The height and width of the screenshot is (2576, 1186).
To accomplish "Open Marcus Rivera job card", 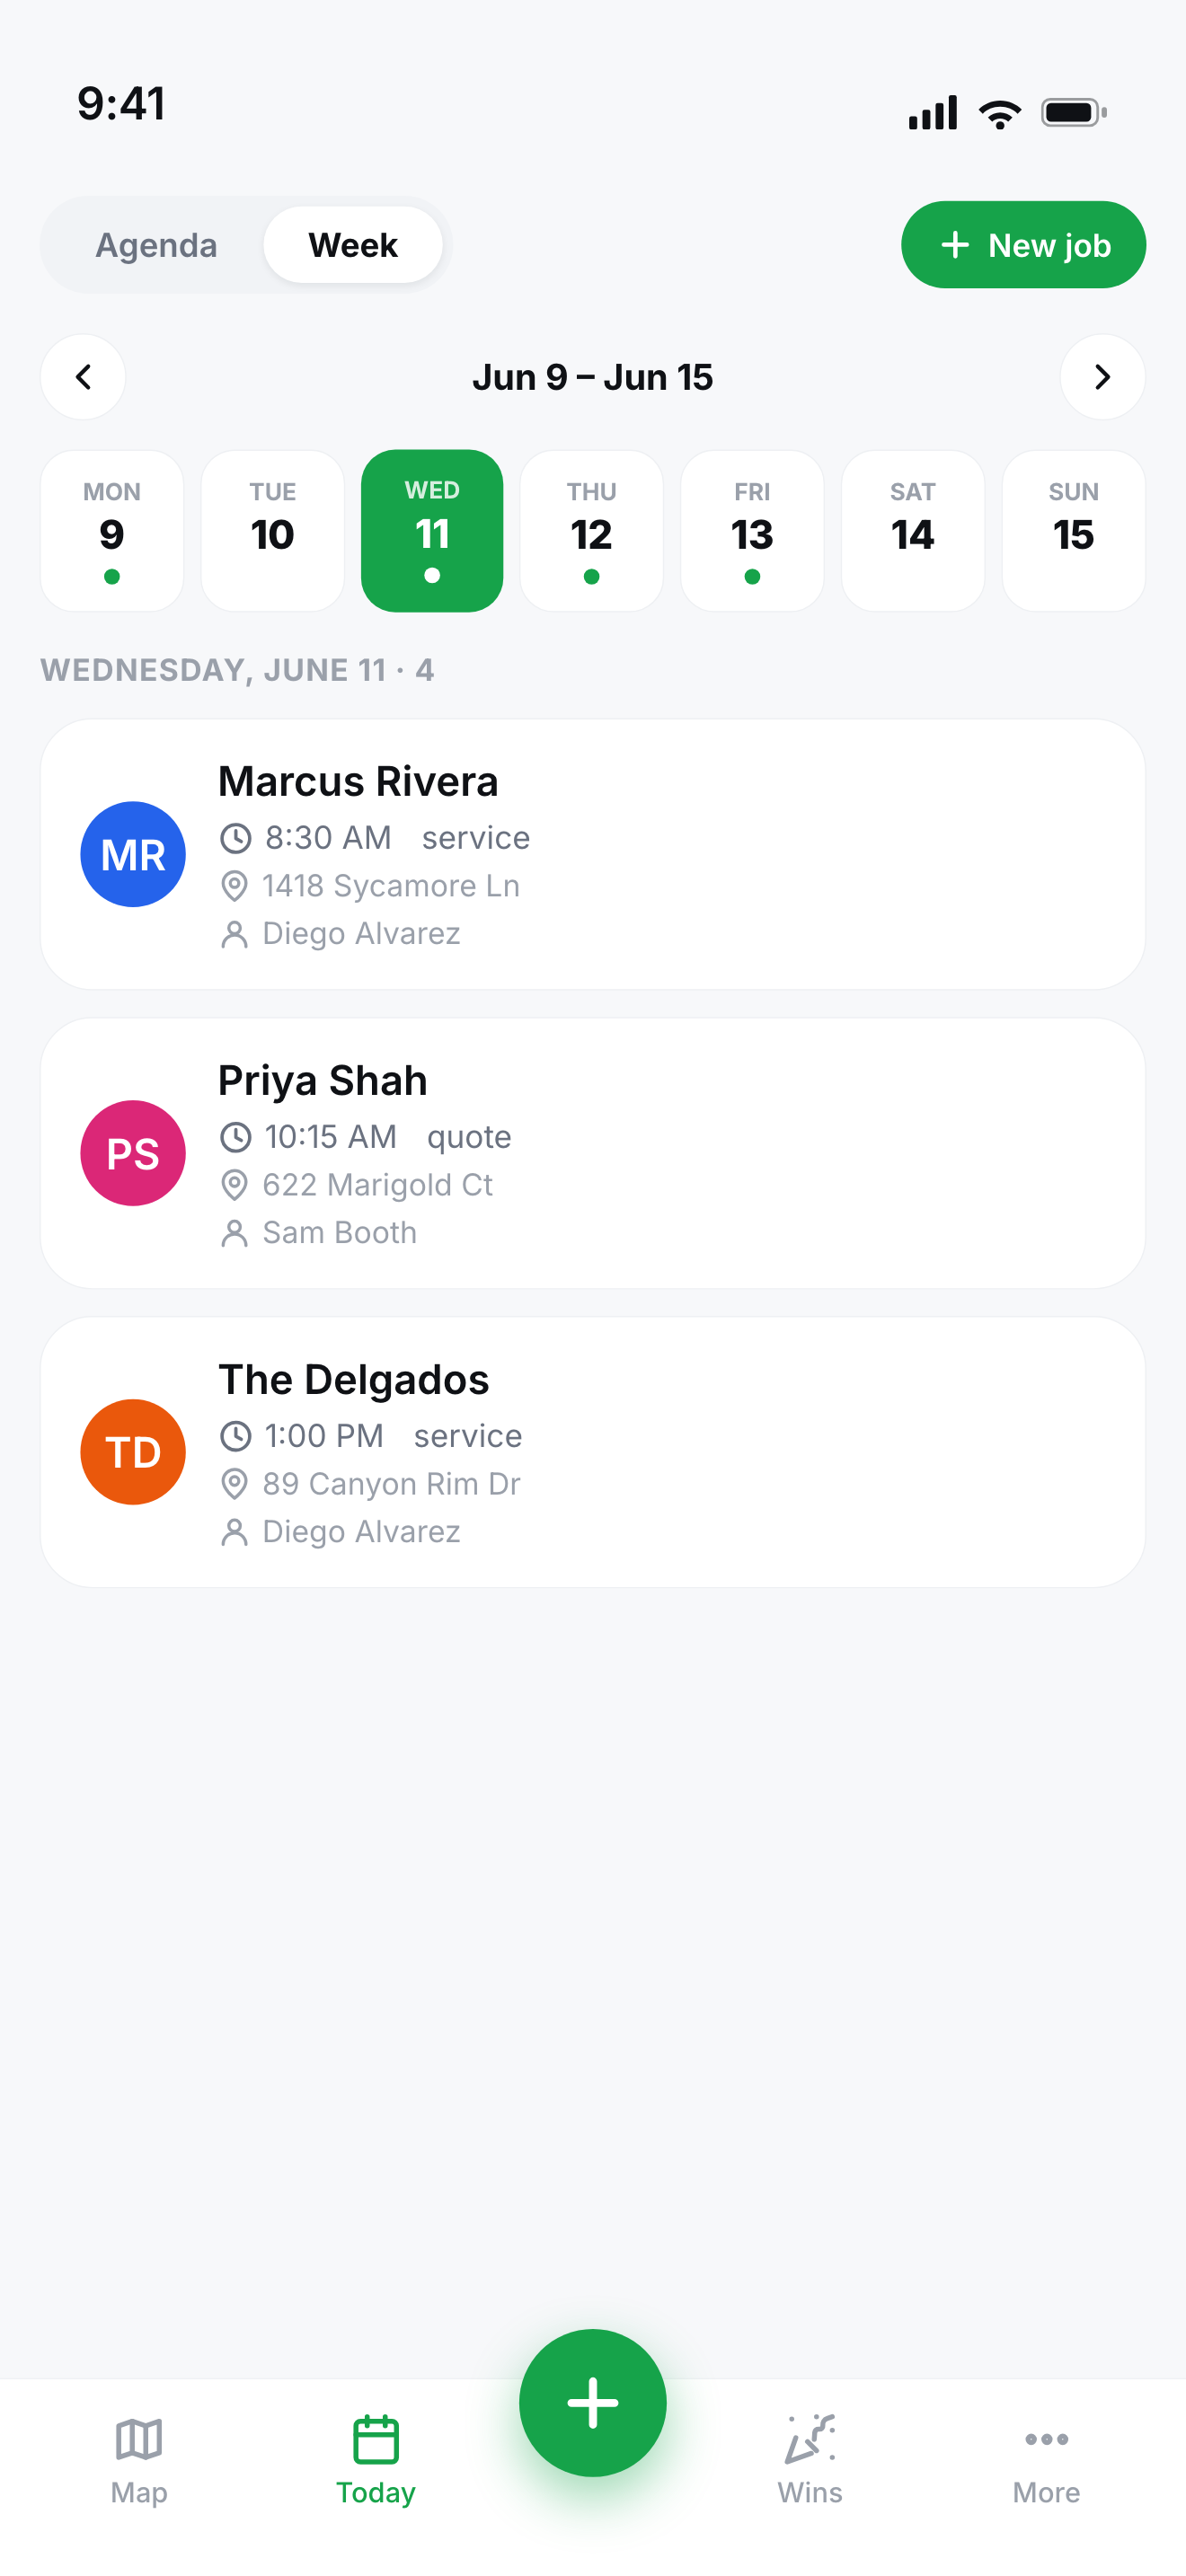I will pos(593,854).
